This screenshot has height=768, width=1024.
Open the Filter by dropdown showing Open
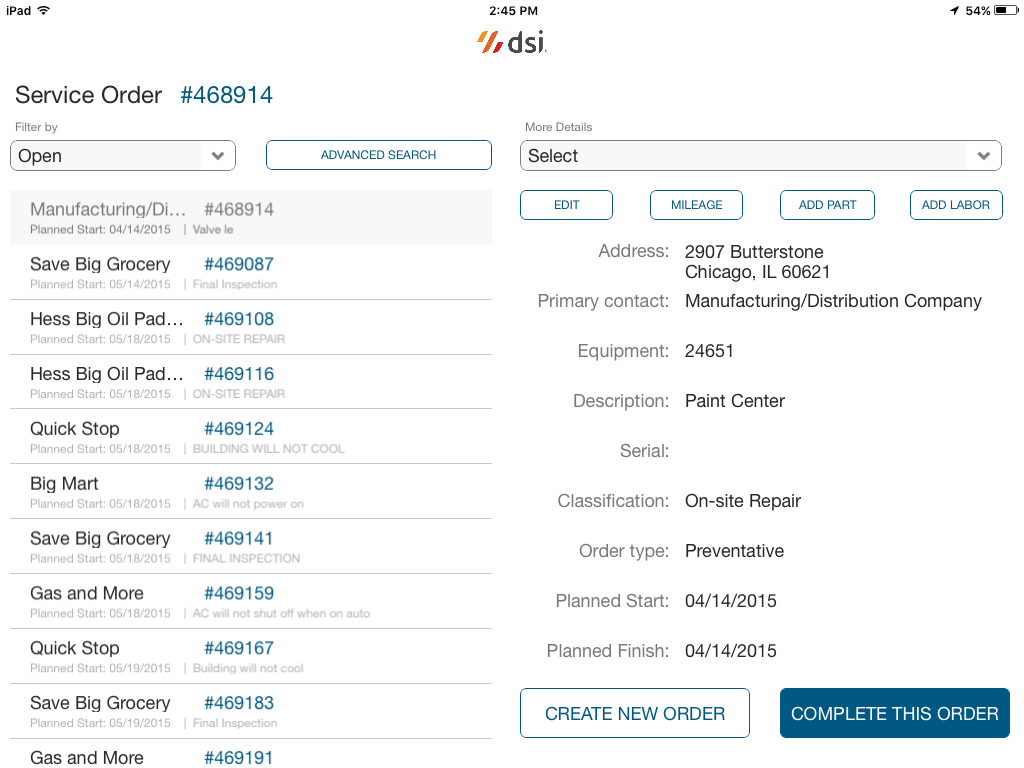(123, 155)
